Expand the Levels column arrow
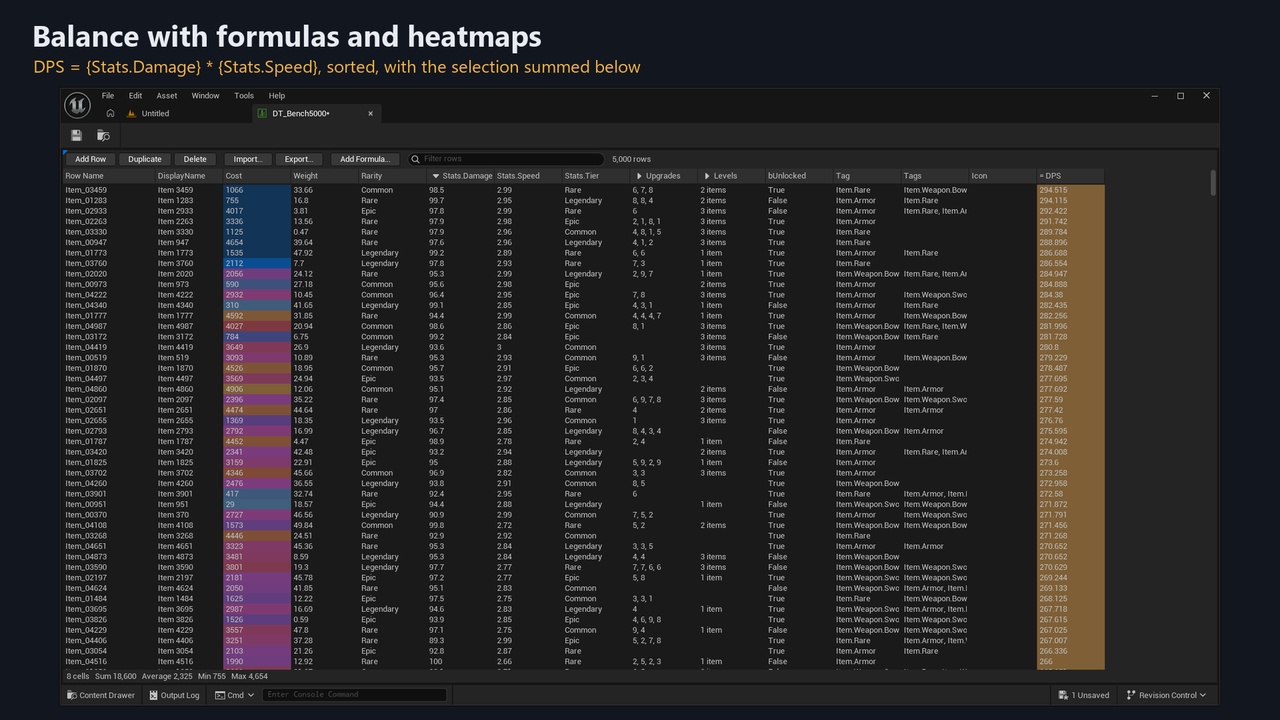The width and height of the screenshot is (1280, 720). 707,176
